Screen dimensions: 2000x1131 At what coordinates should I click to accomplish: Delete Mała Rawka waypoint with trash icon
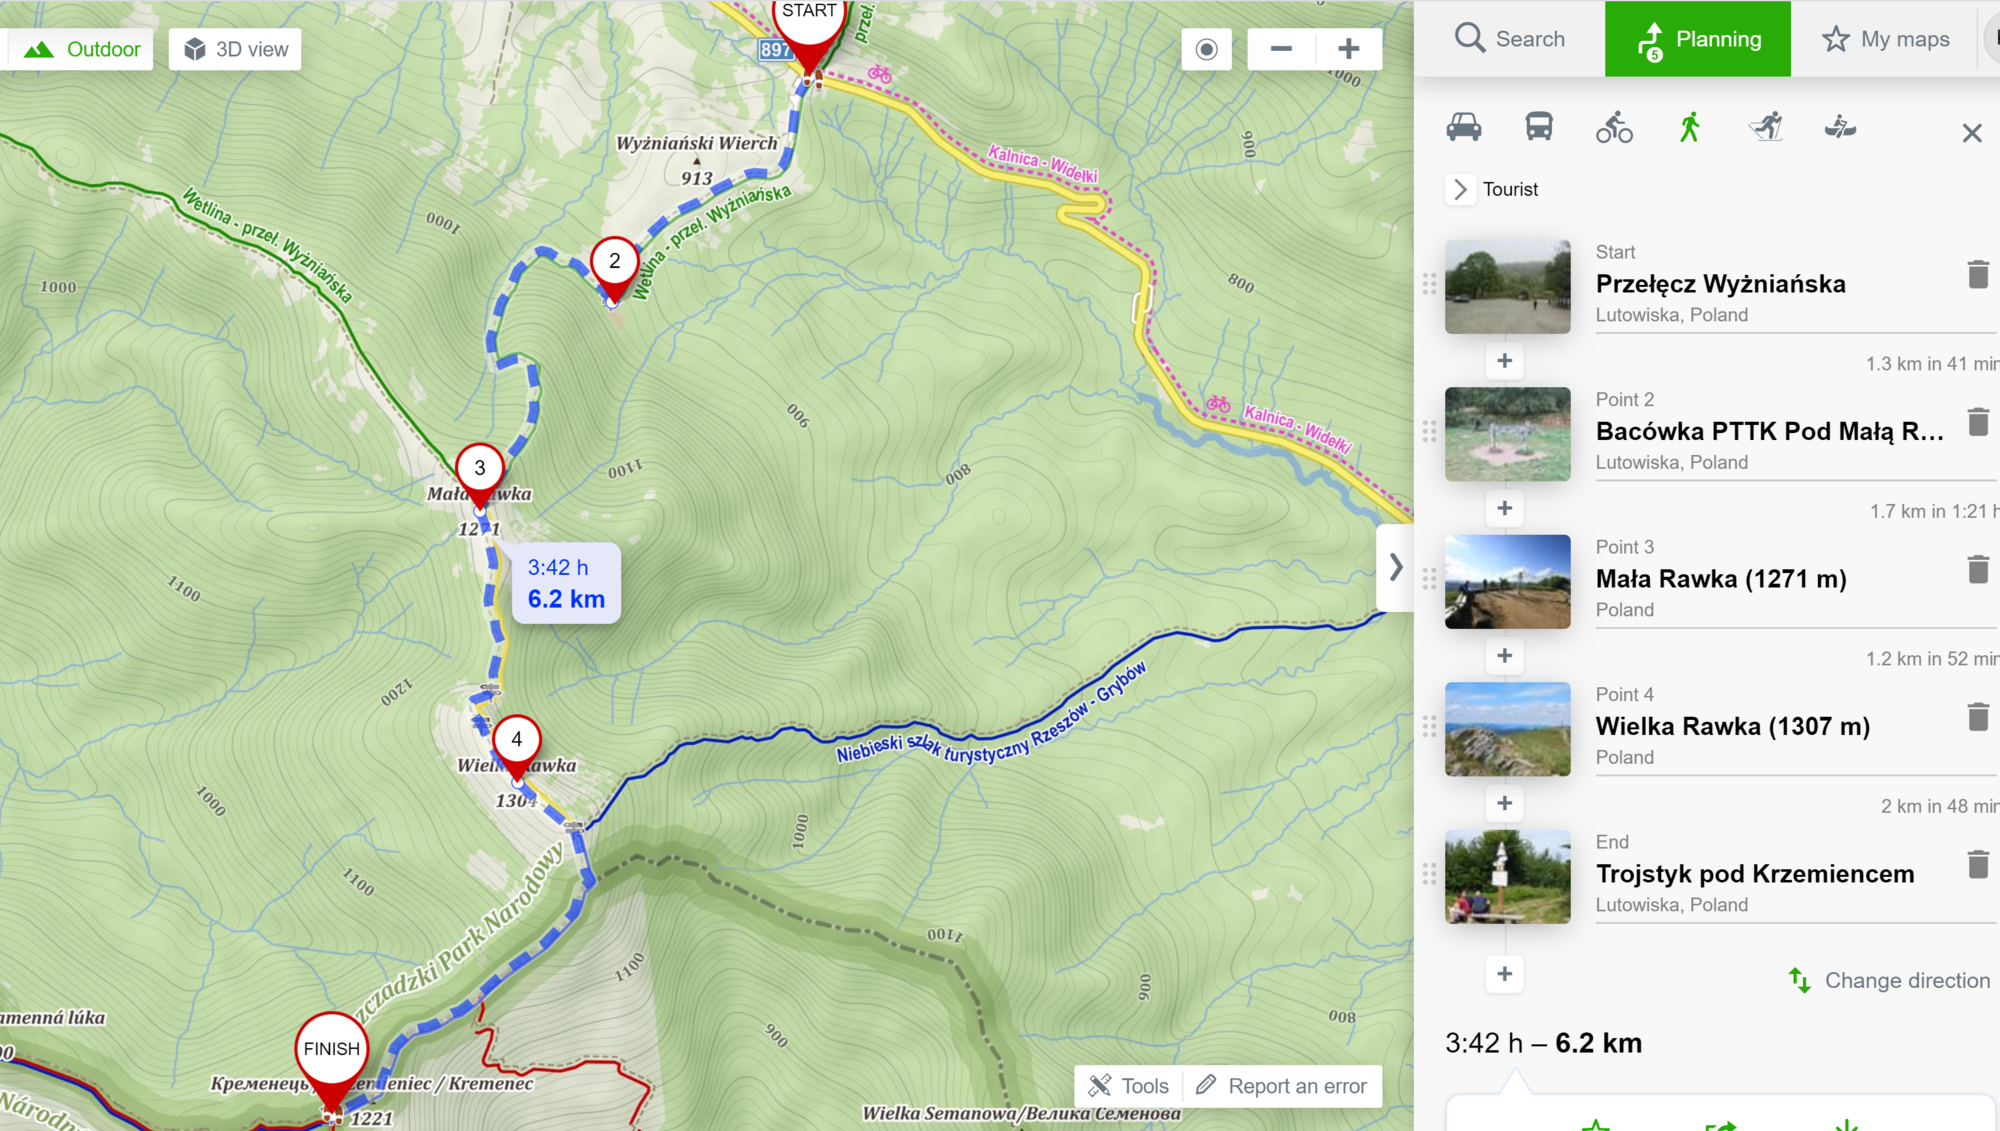[x=1977, y=569]
